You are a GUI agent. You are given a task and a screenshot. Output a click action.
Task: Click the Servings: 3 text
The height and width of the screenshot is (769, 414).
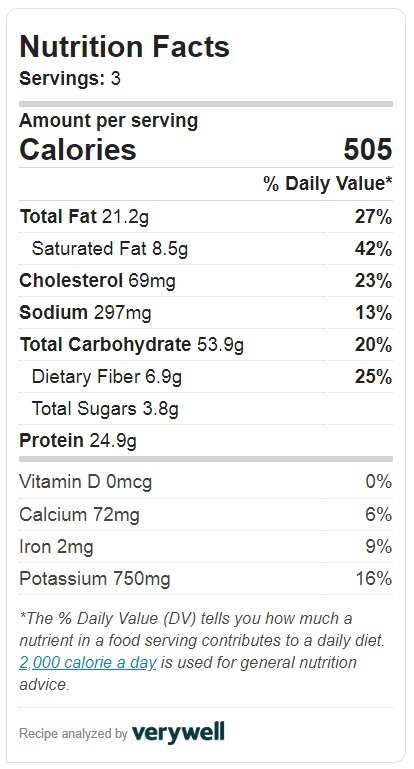(x=70, y=78)
